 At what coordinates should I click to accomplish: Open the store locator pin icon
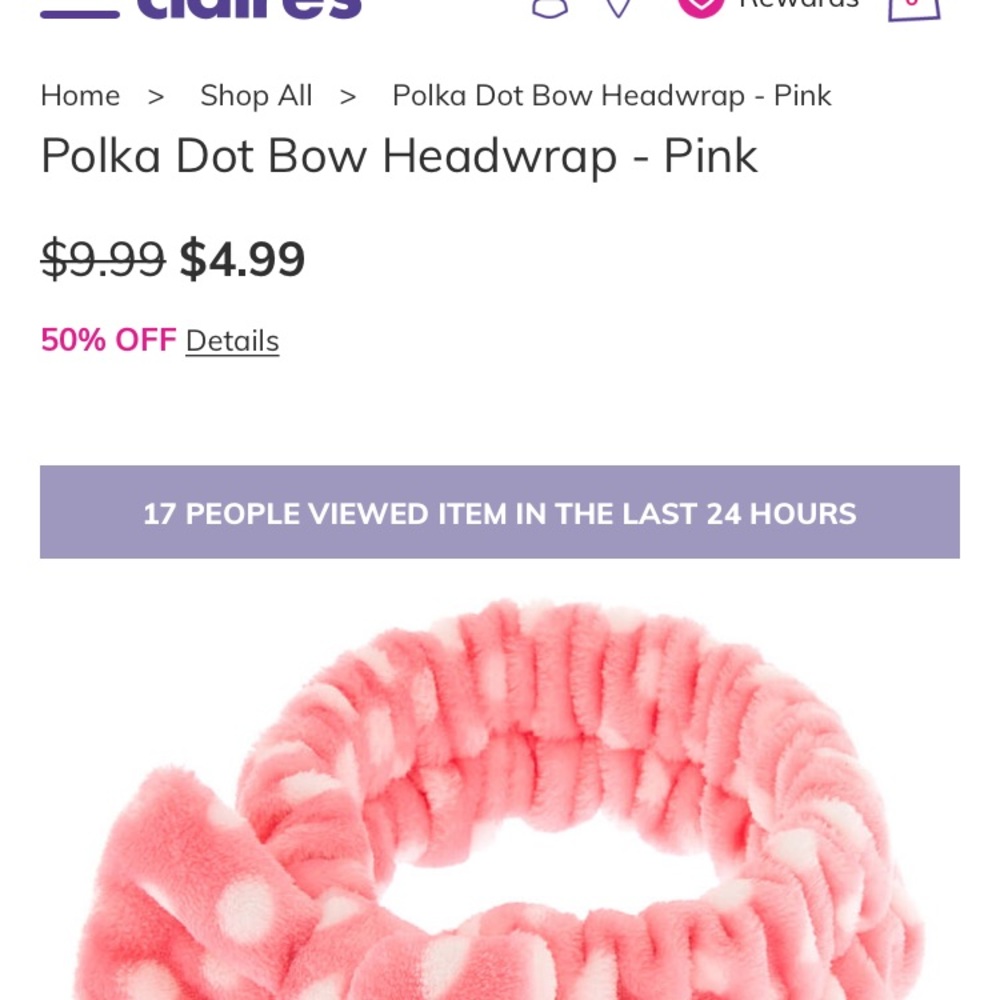(618, 8)
